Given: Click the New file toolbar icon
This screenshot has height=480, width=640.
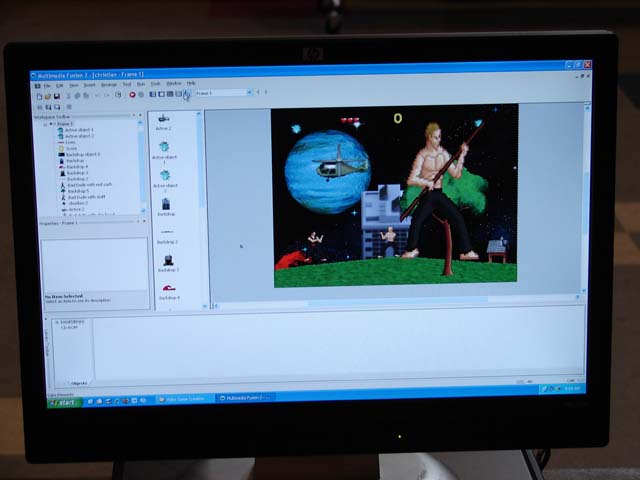Looking at the screenshot, I should point(39,95).
